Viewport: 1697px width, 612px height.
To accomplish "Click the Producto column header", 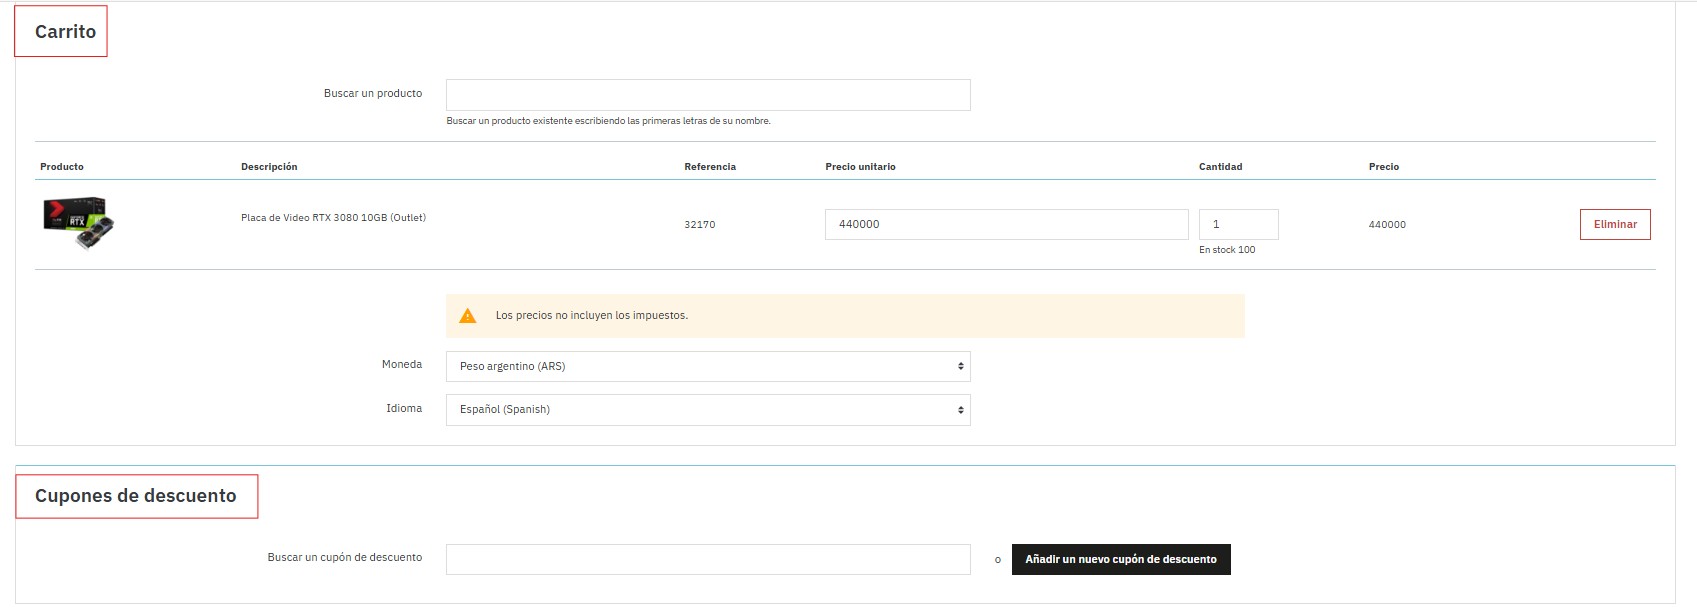I will tap(62, 167).
